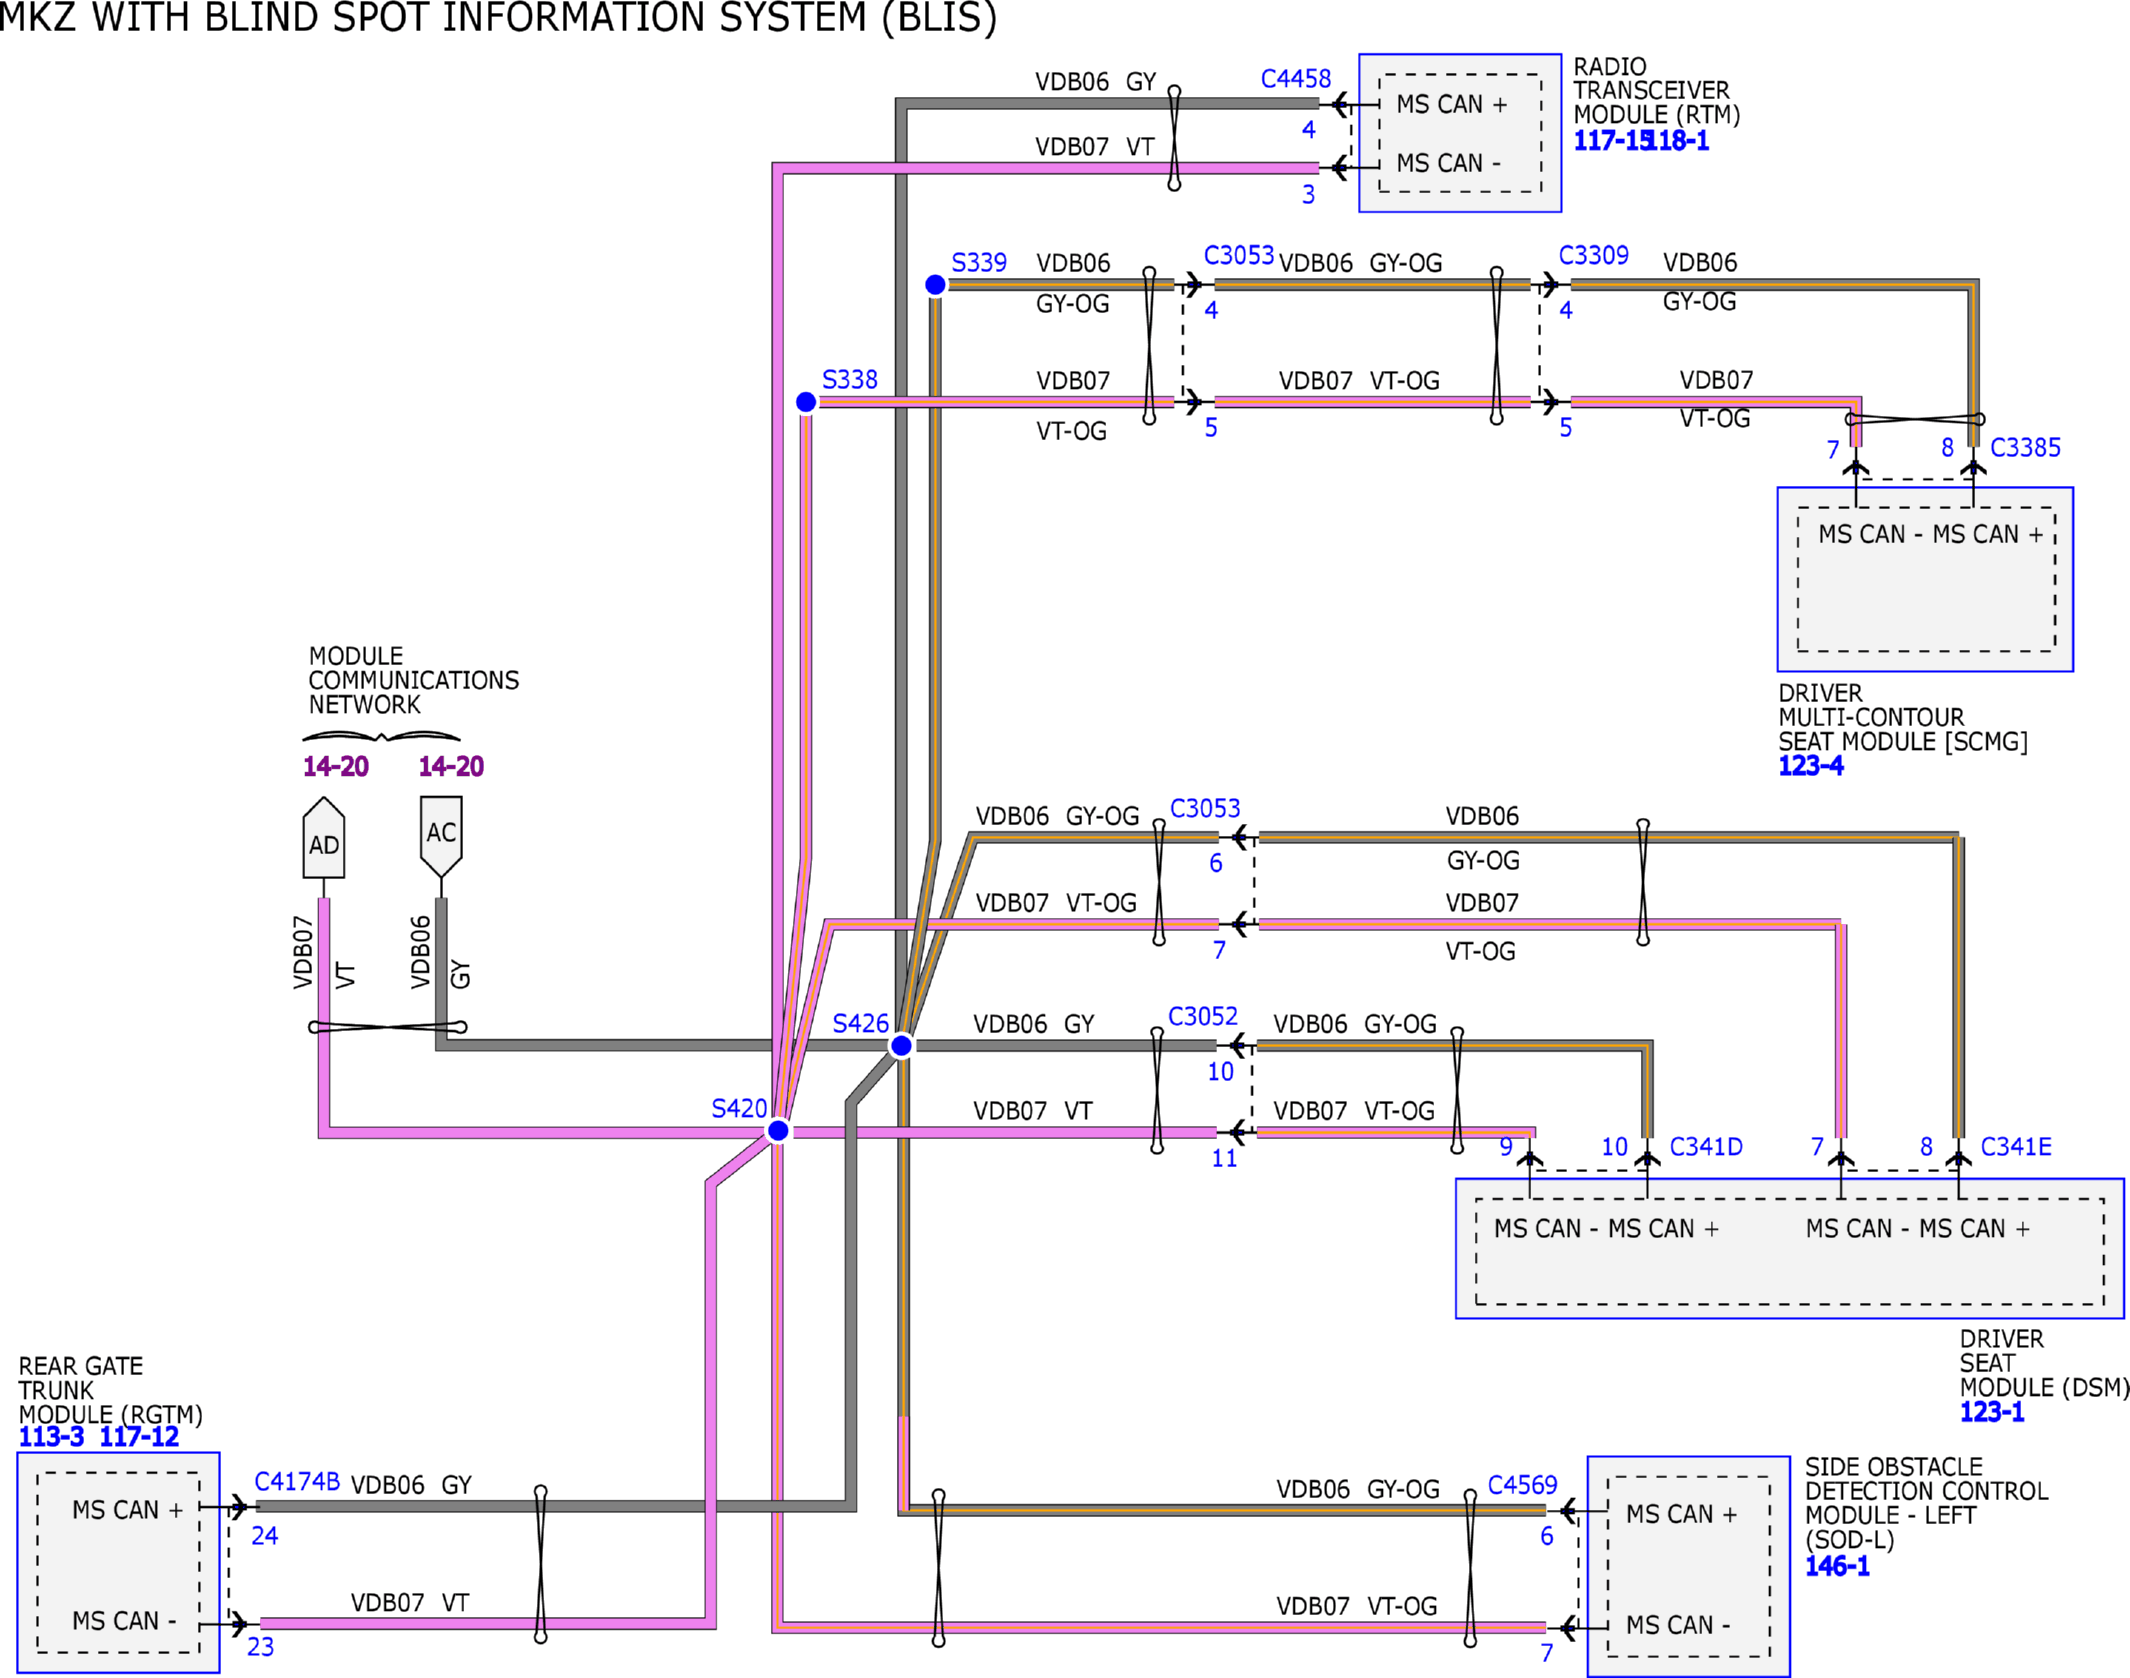Click the C3385 connector label
The width and height of the screenshot is (2130, 1678).
tap(2025, 448)
